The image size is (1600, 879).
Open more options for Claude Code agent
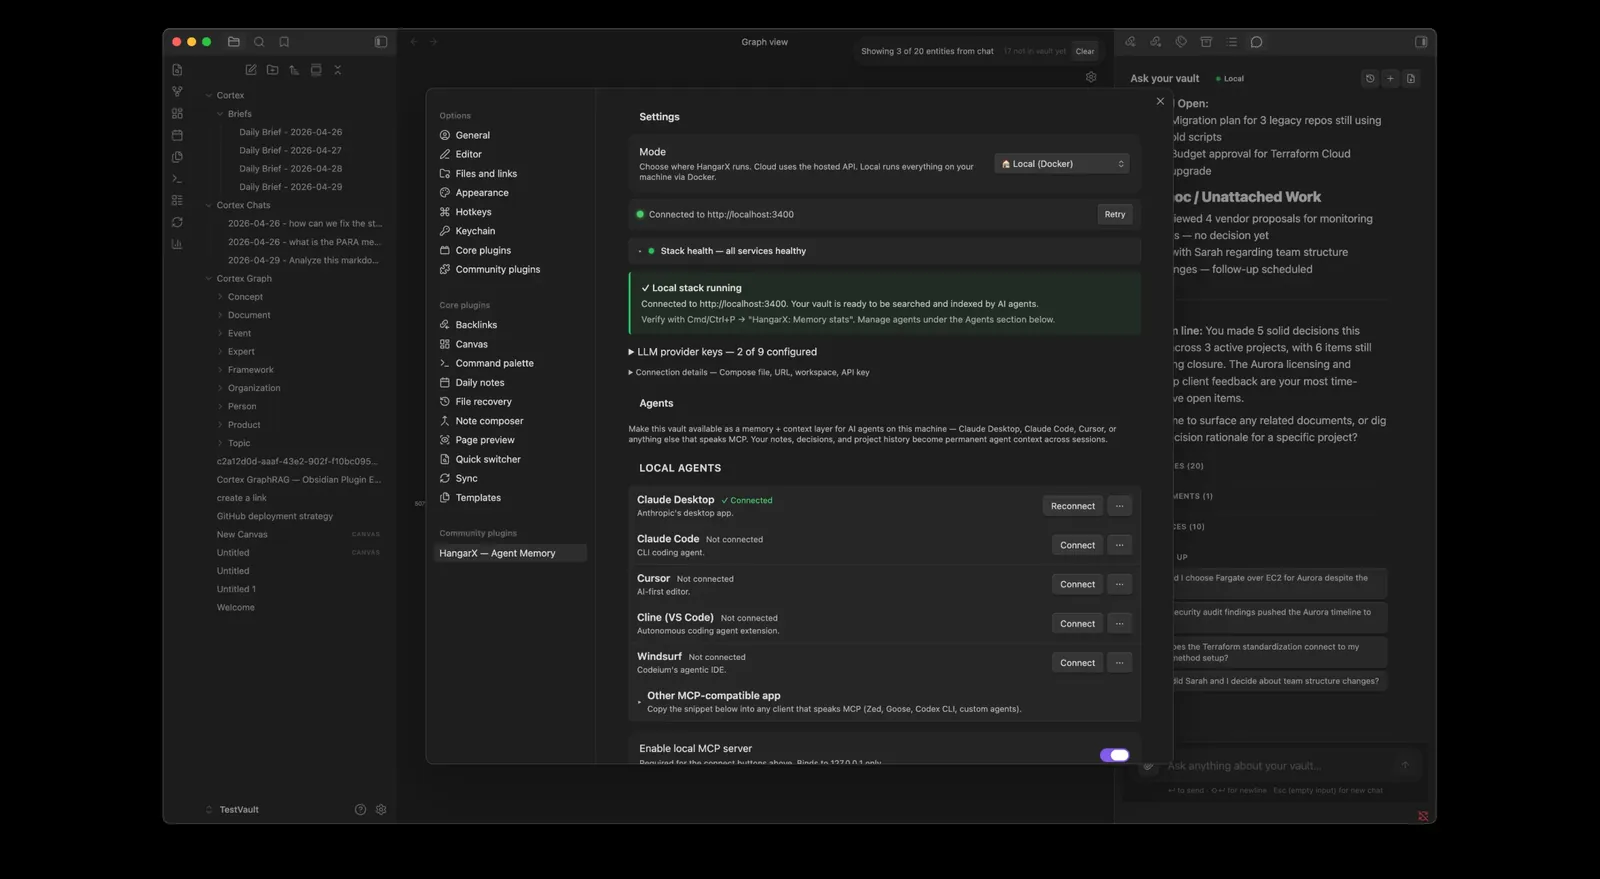pos(1120,545)
